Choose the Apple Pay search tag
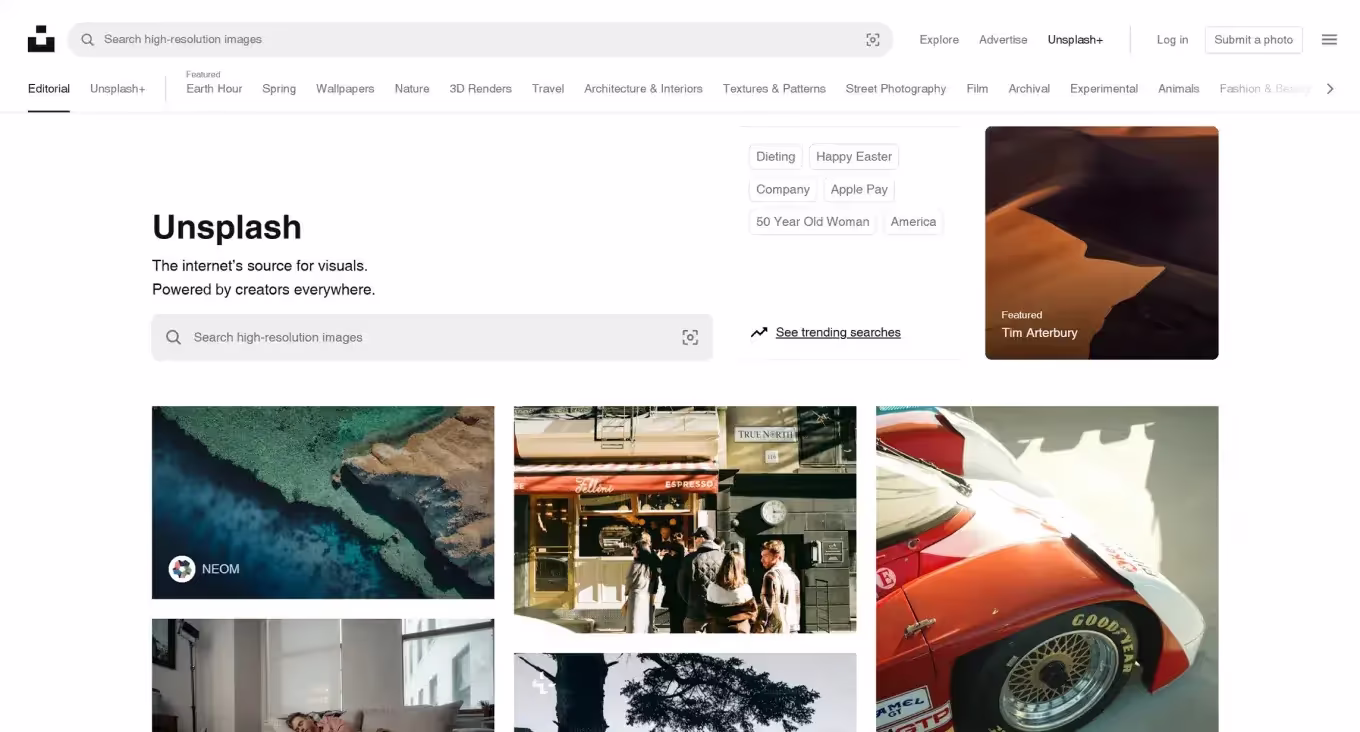The height and width of the screenshot is (732, 1360). 859,190
